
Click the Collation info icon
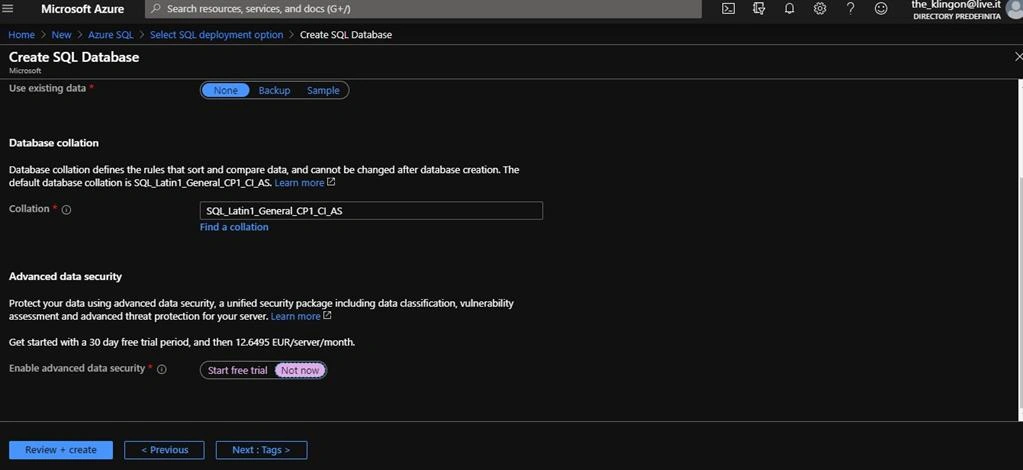pyautogui.click(x=66, y=210)
